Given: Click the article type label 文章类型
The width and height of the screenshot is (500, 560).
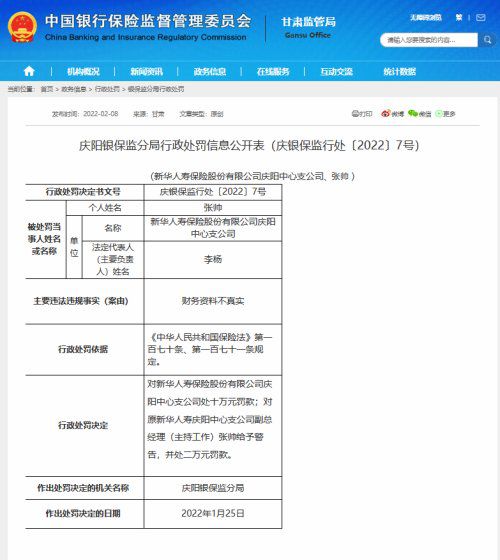Looking at the screenshot, I should pyautogui.click(x=201, y=114).
